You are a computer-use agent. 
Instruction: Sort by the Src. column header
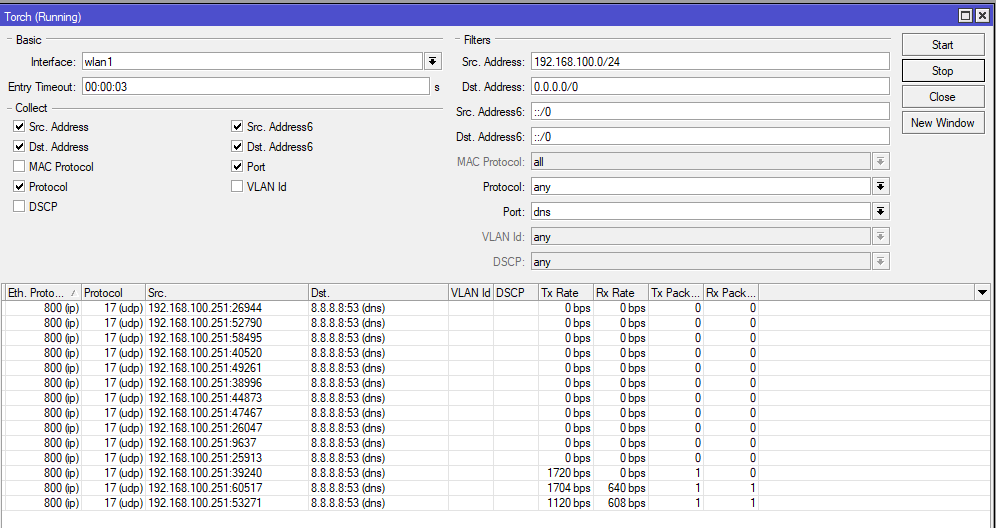(227, 293)
